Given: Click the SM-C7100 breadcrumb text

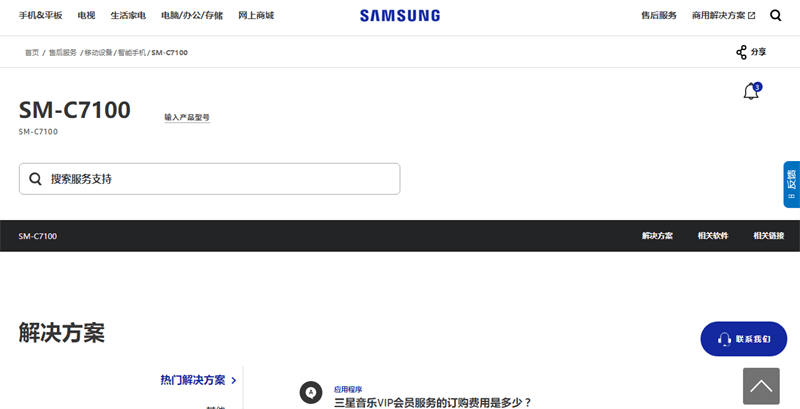Looking at the screenshot, I should click(169, 53).
